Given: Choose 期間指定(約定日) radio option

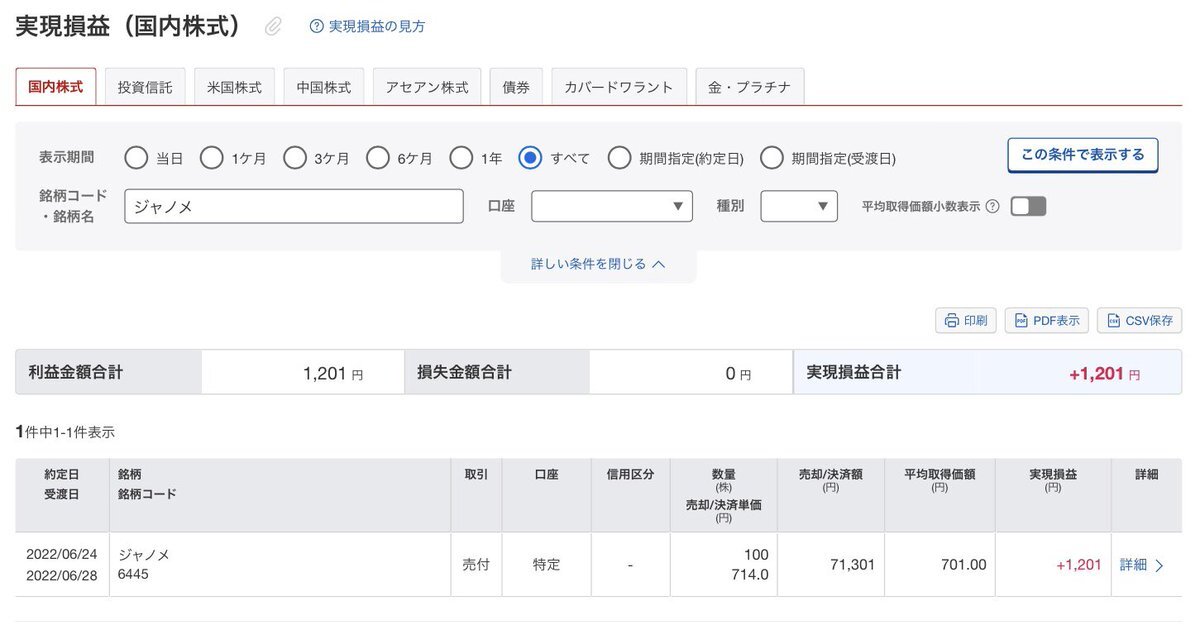Looking at the screenshot, I should coord(620,158).
